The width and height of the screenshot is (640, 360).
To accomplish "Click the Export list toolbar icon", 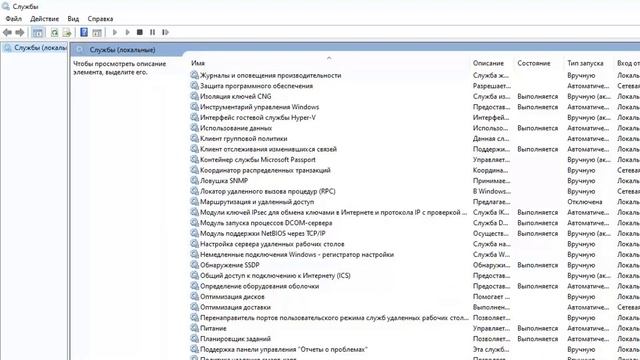I will tap(67, 32).
